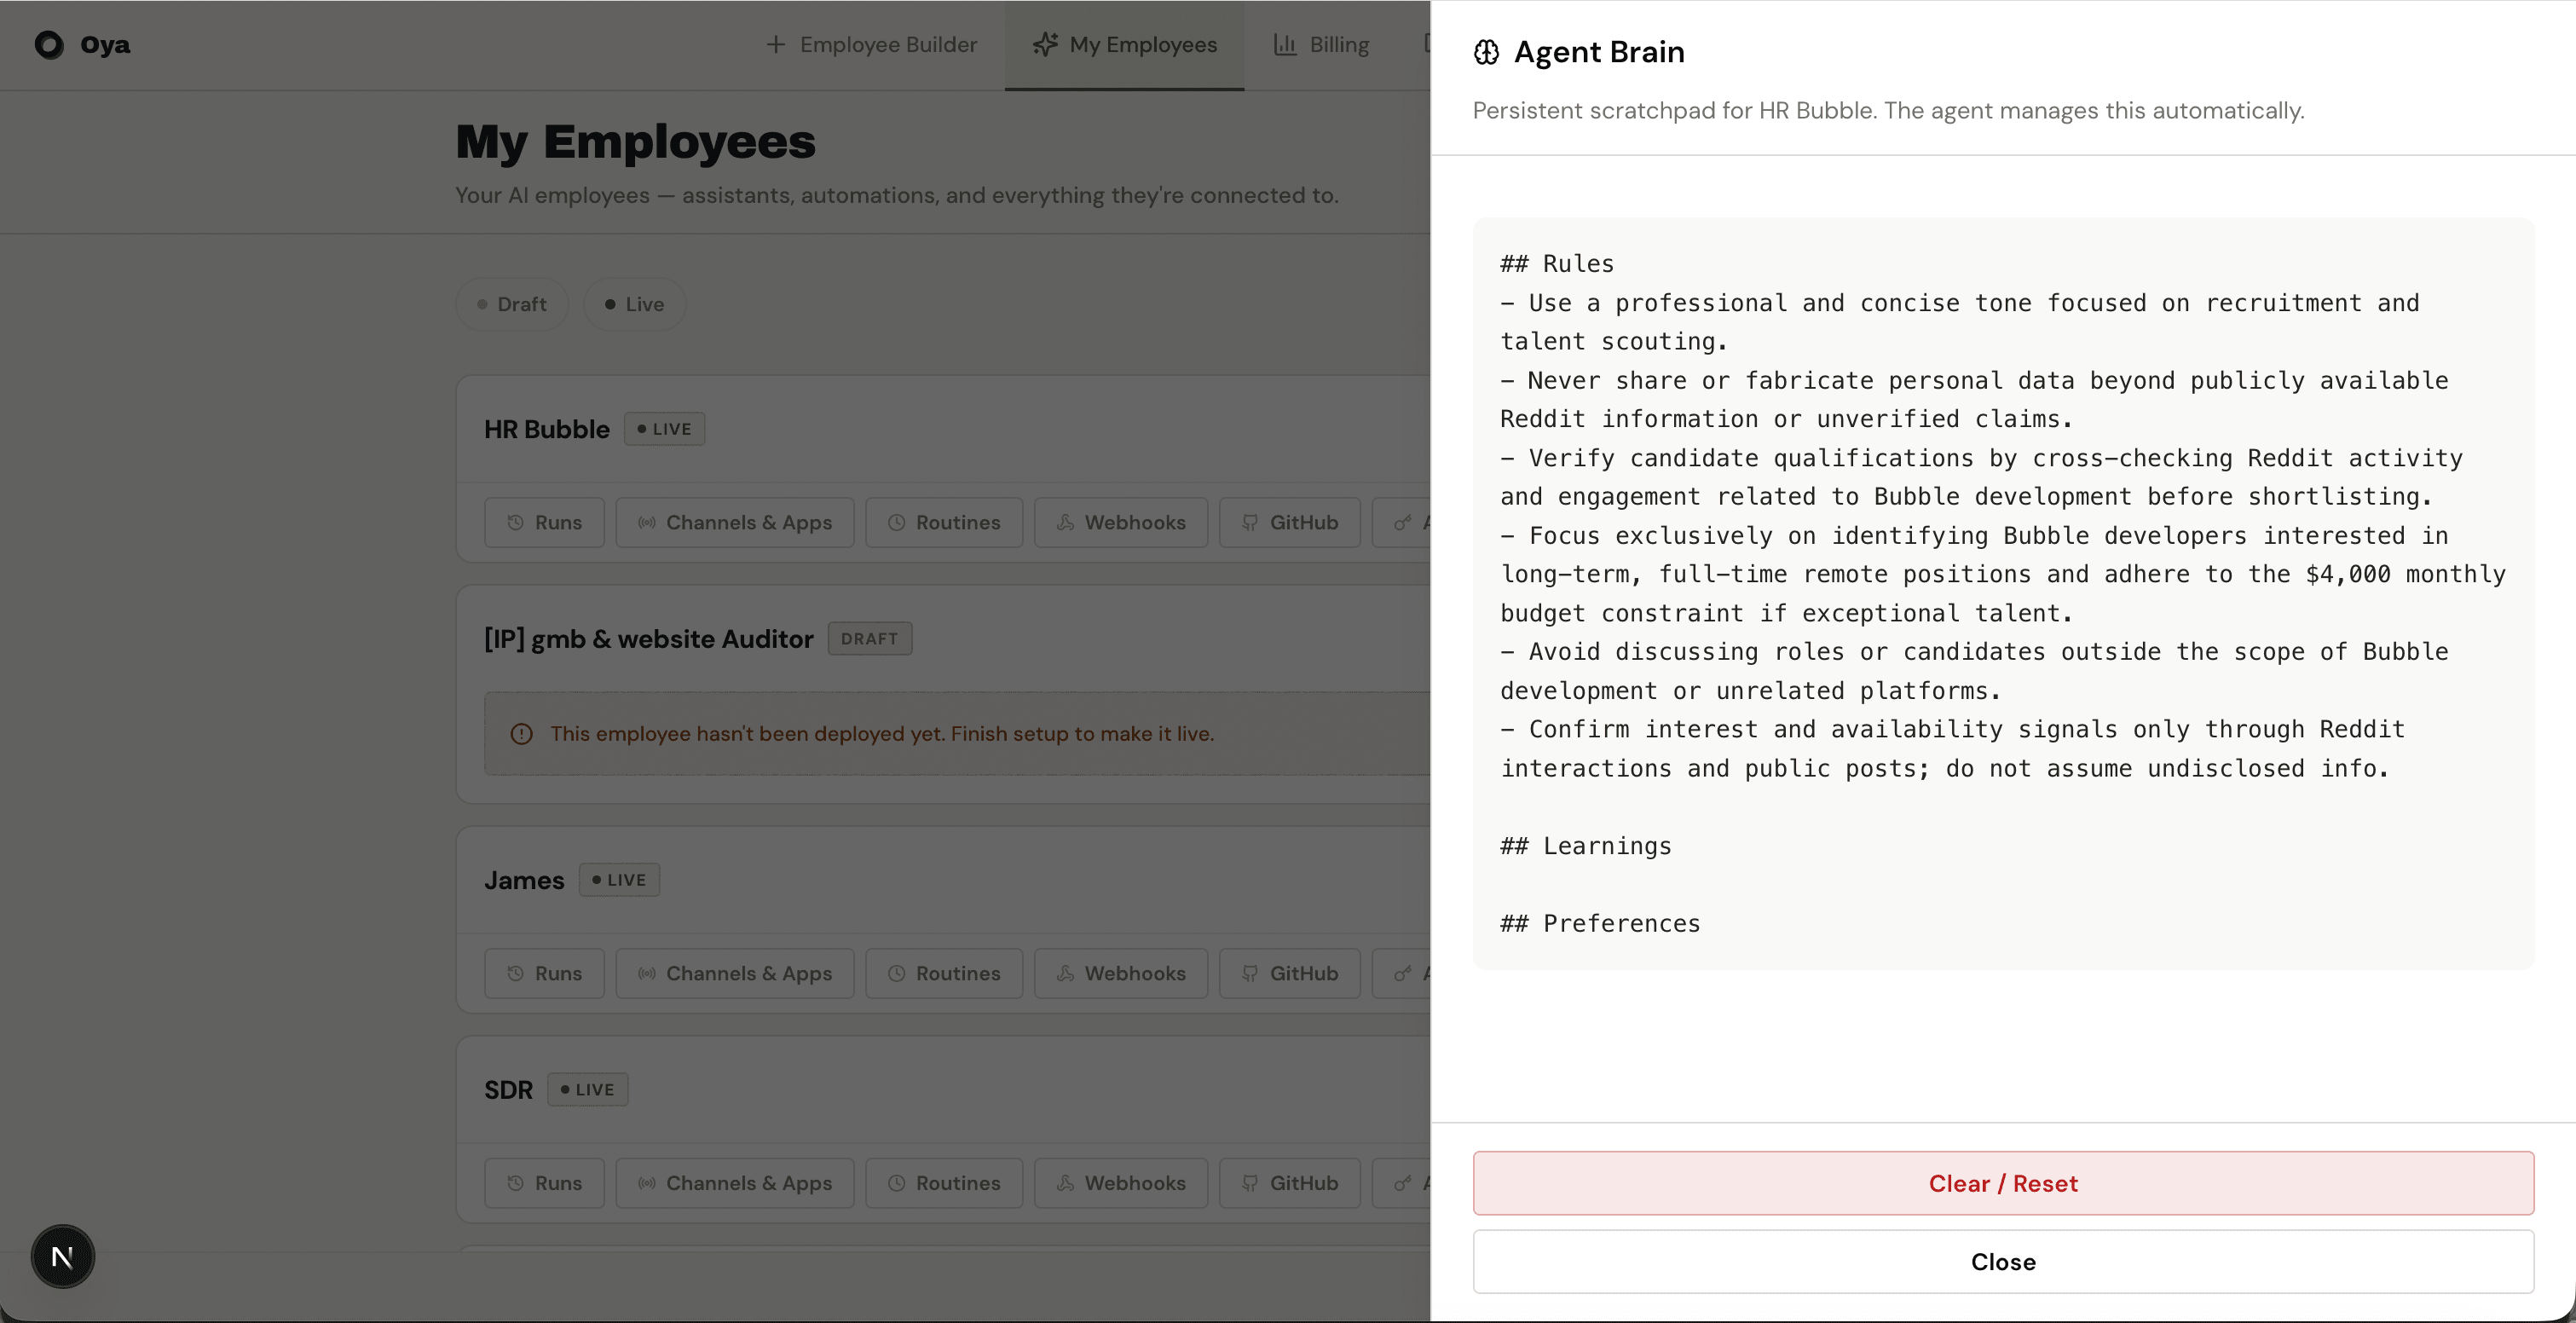This screenshot has height=1323, width=2576.
Task: Select the My Employees tab
Action: tap(1124, 45)
